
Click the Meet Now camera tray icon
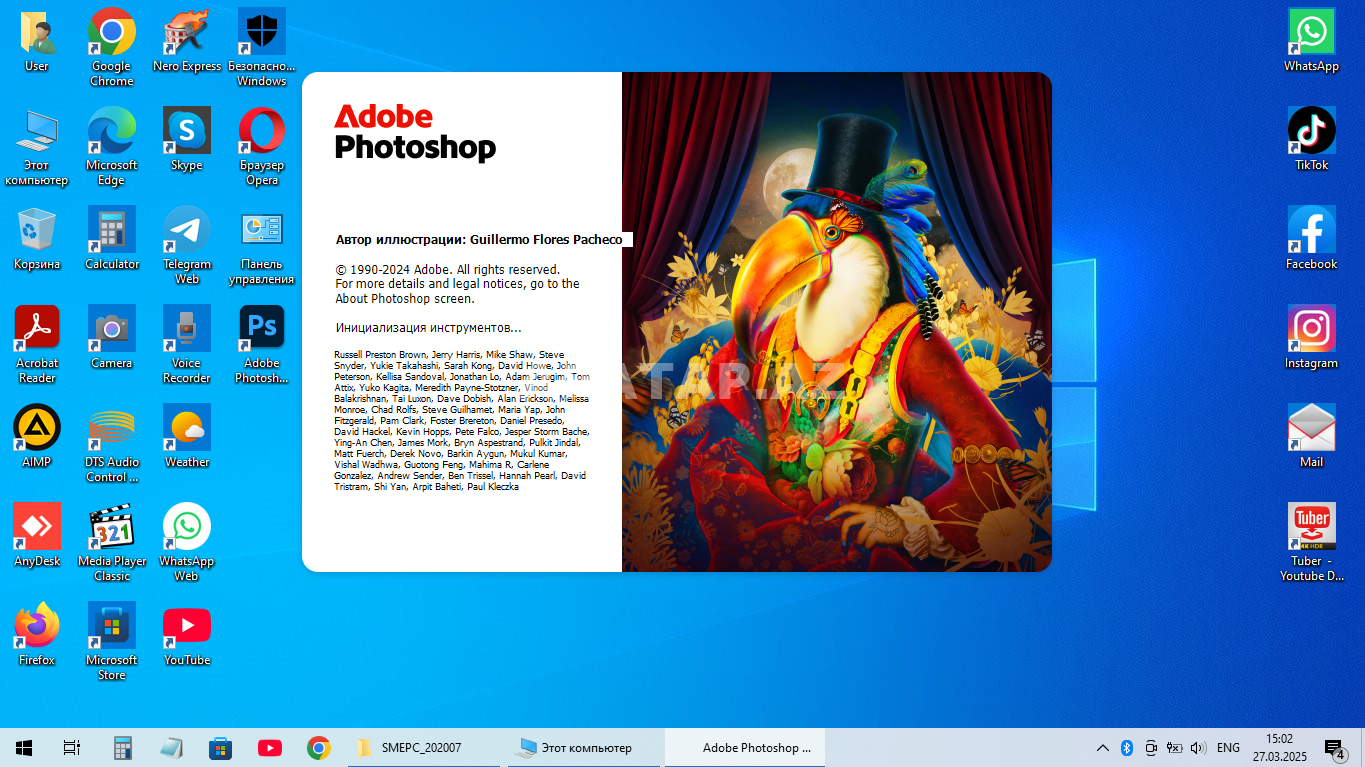[1151, 747]
